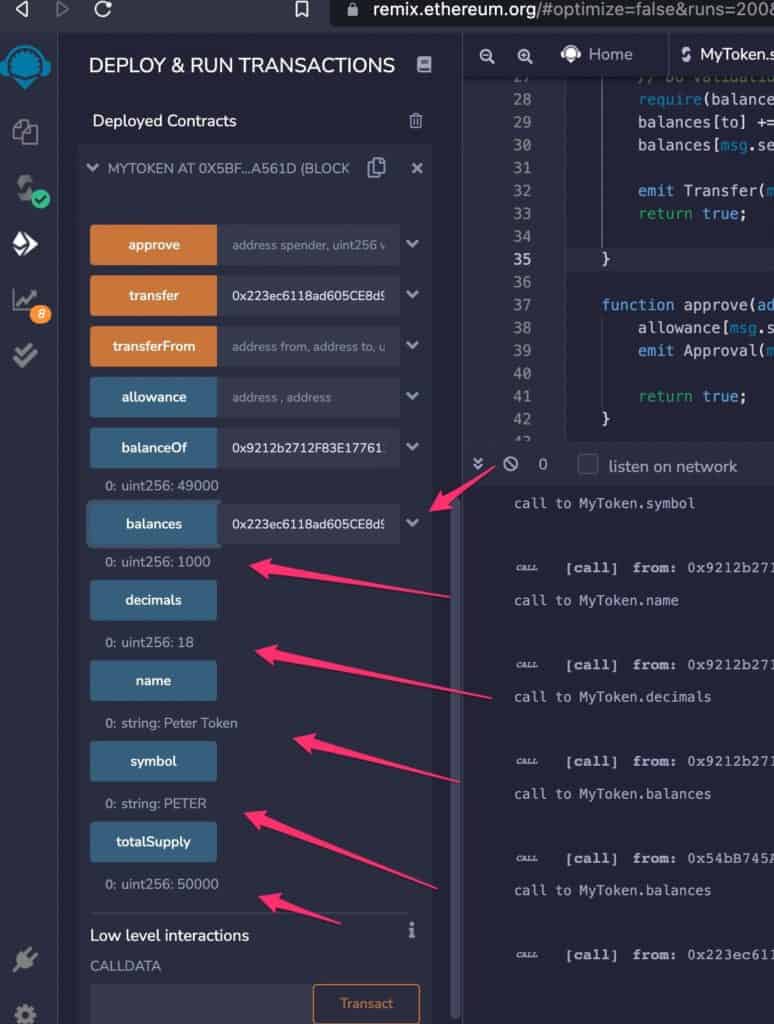774x1024 pixels.
Task: Focus the transfer address input
Action: [x=308, y=295]
